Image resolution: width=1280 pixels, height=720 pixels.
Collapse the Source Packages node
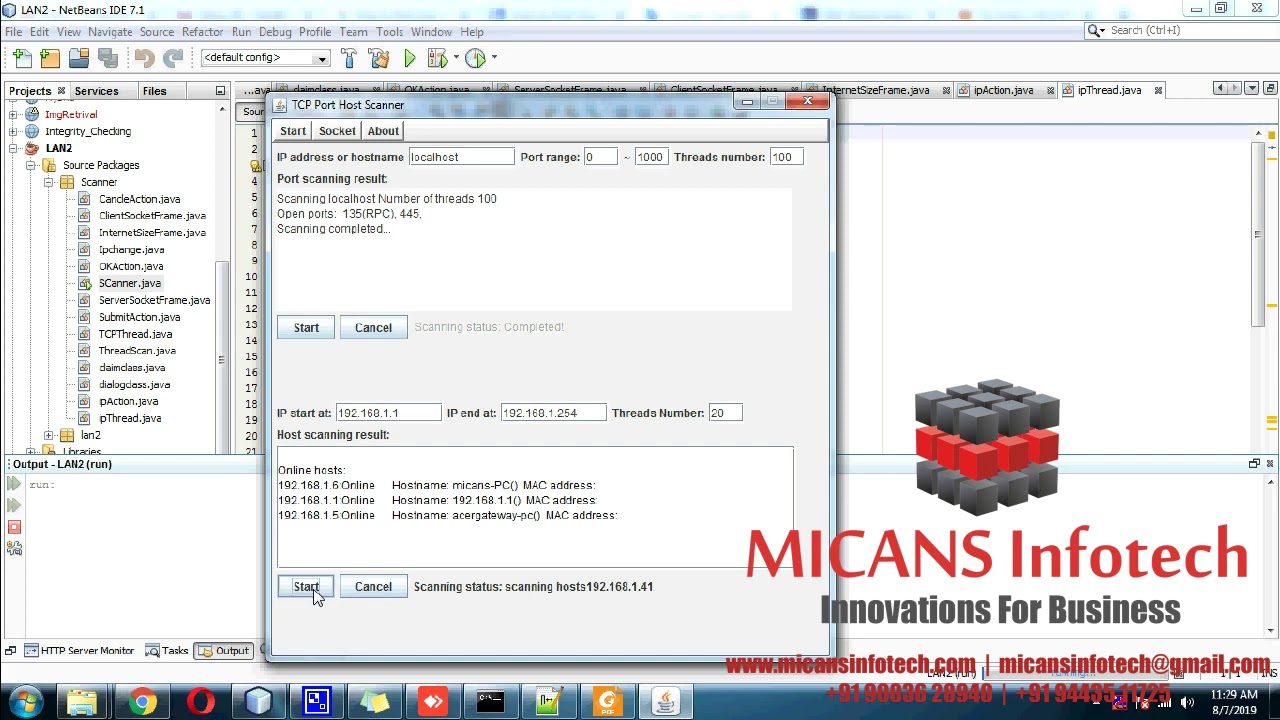(x=30, y=166)
